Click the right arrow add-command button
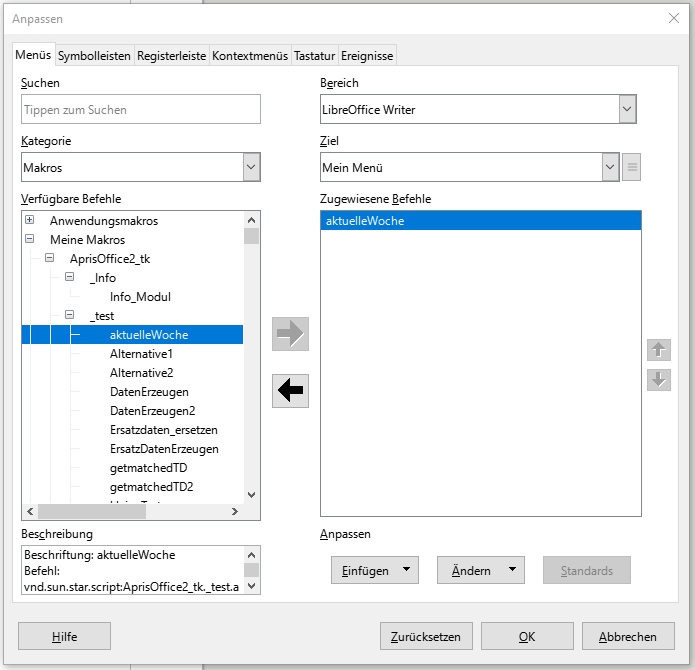Viewport: 695px width, 670px height. pyautogui.click(x=290, y=334)
